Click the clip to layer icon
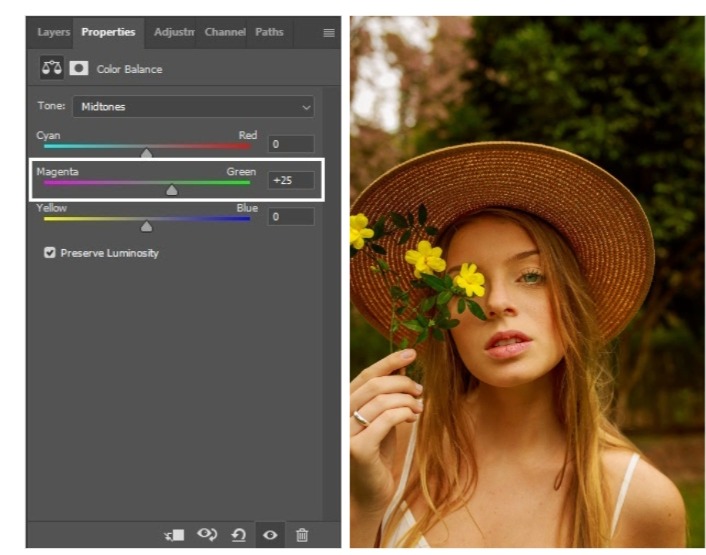 click(x=174, y=535)
